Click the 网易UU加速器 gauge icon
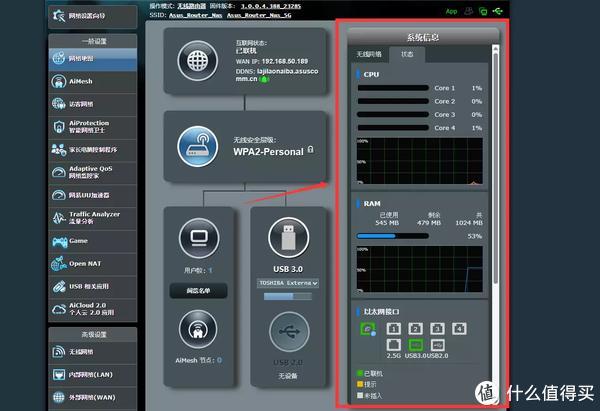This screenshot has width=600, height=411. [59, 195]
